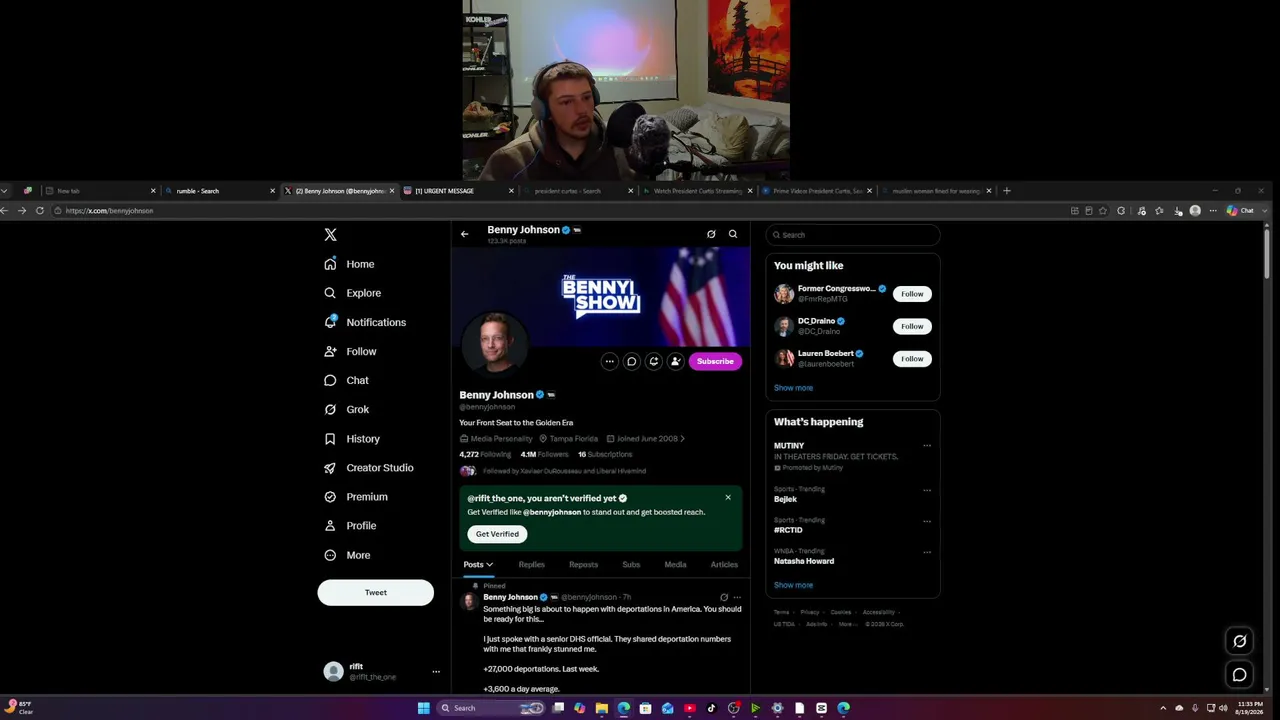Open options for the MUTINY promoted trend

click(927, 446)
